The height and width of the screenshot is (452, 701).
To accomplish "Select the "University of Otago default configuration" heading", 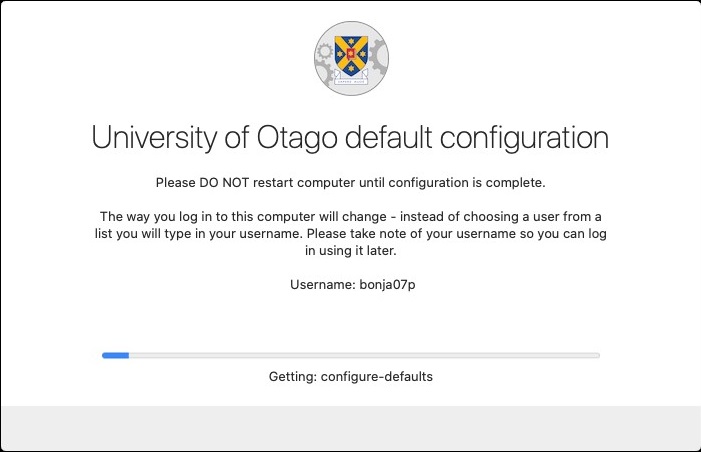I will (x=350, y=137).
